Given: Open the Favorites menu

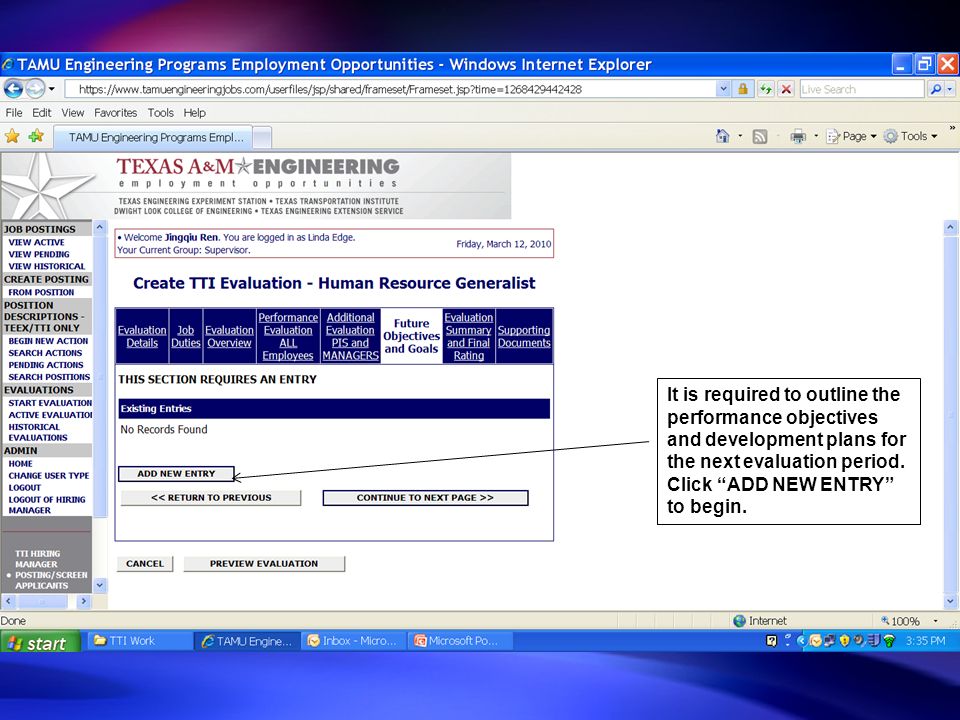Looking at the screenshot, I should click(115, 113).
